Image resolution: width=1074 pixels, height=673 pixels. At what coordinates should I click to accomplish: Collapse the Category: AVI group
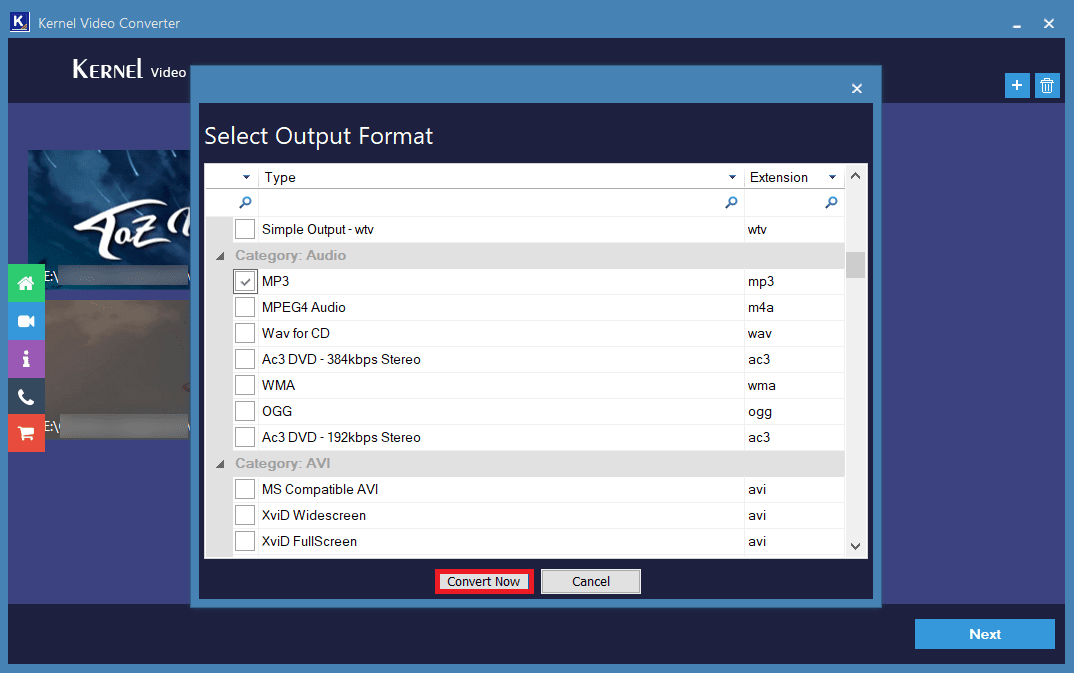tap(220, 464)
